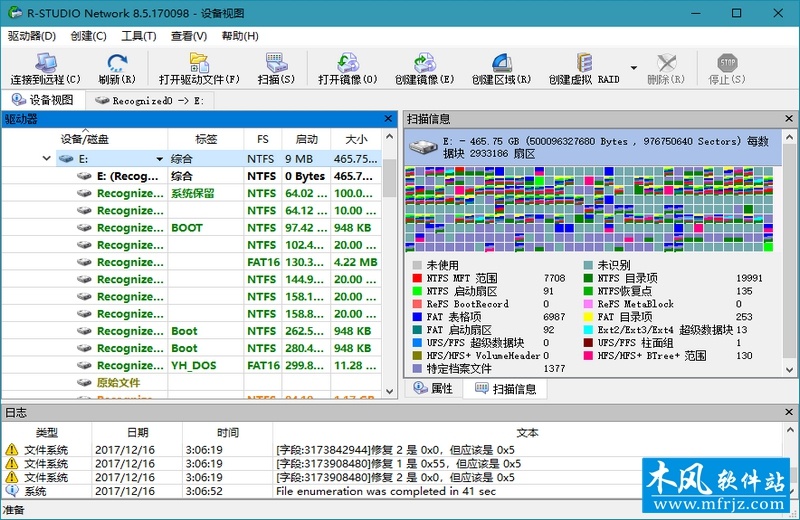Sort by the 大小 column header
800x520 pixels.
tap(355, 139)
